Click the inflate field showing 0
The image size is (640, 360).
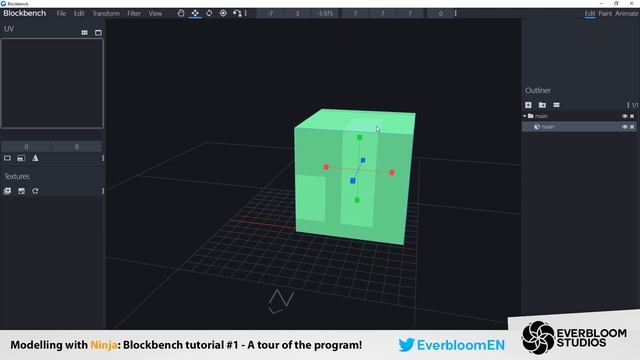coord(440,13)
